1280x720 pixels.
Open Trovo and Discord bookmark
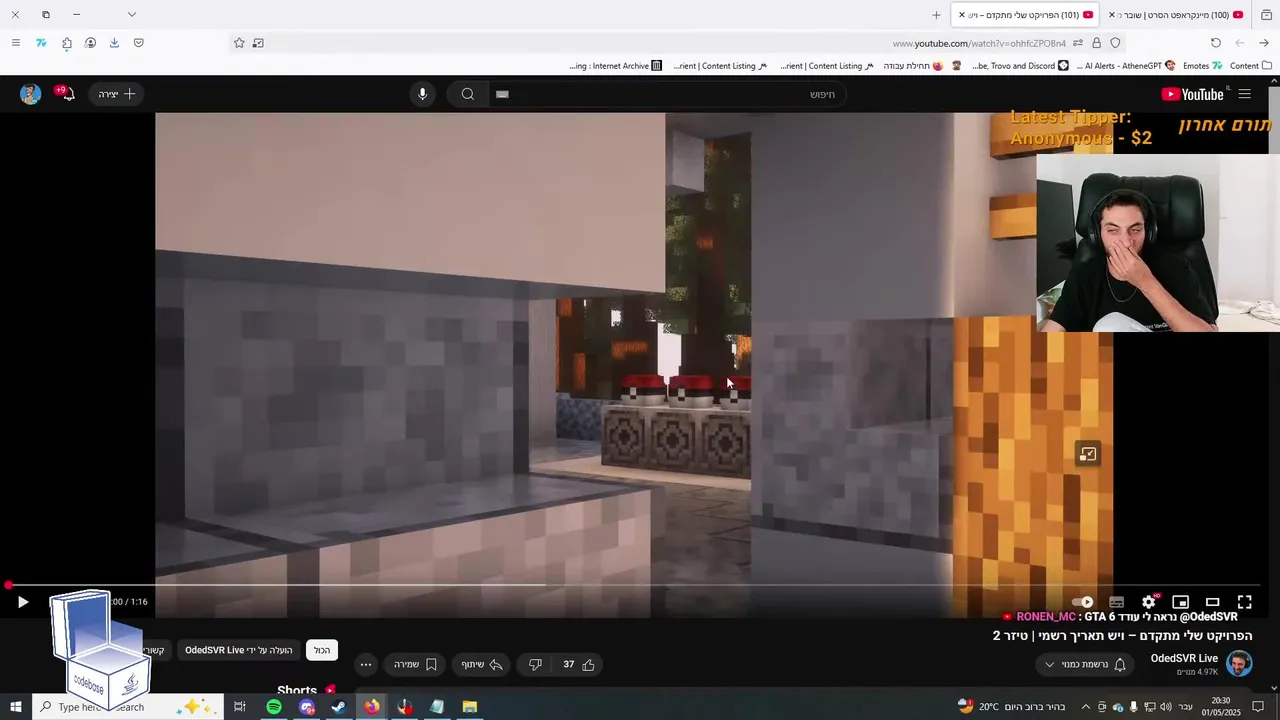(x=1020, y=66)
